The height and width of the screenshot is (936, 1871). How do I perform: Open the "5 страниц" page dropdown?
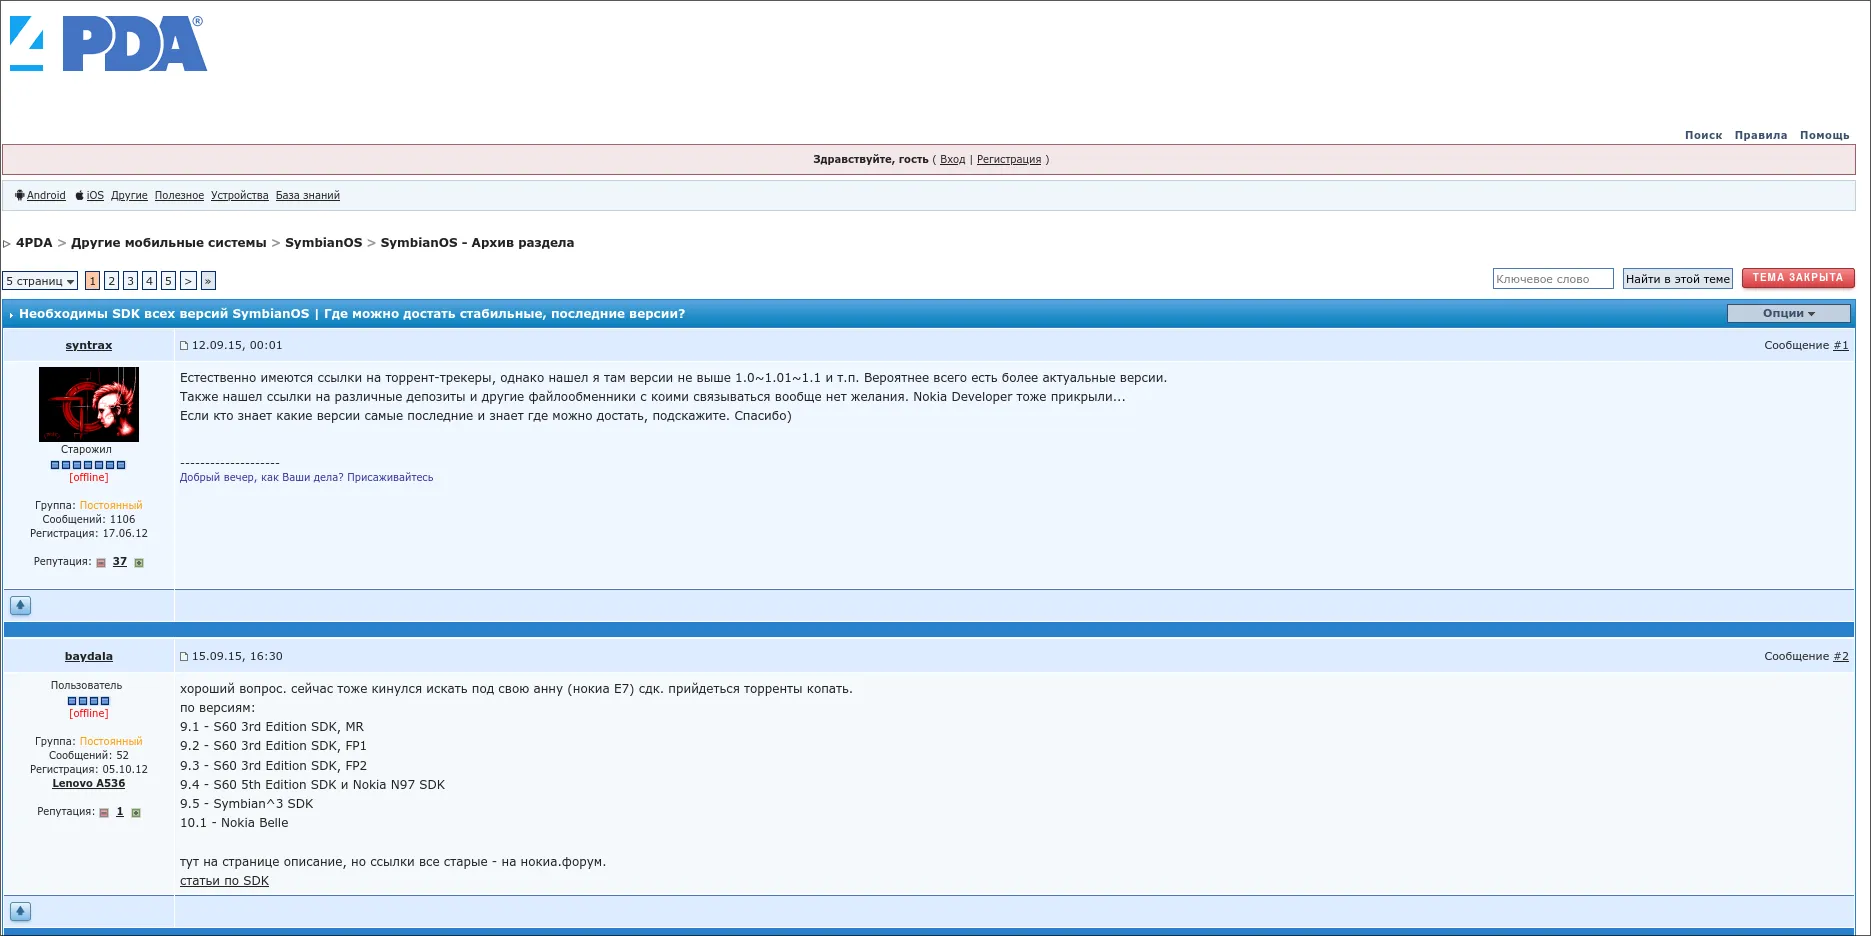click(40, 281)
